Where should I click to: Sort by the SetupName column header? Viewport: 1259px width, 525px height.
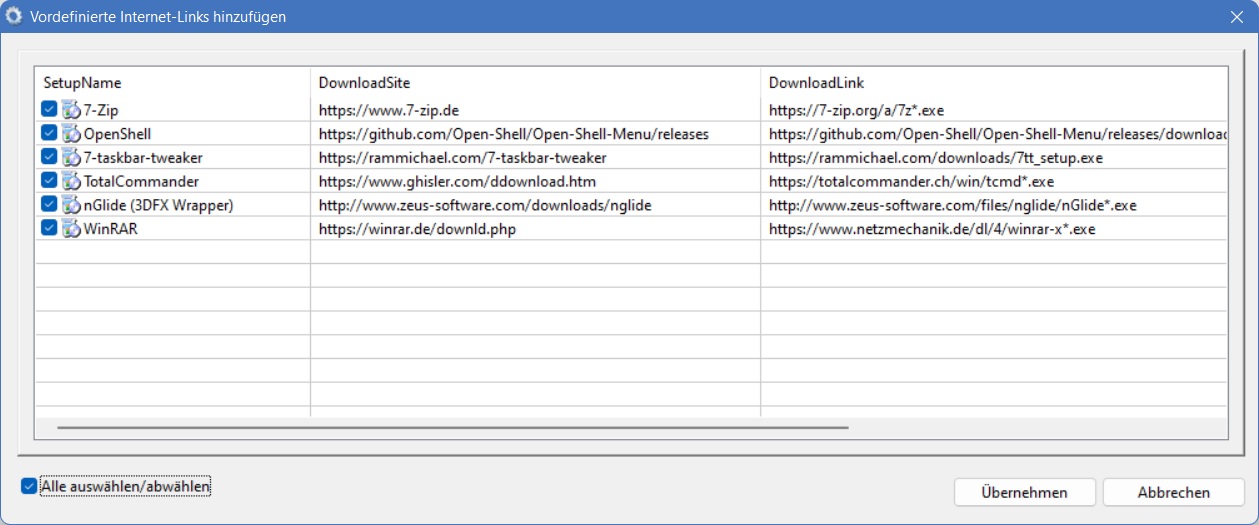click(x=173, y=82)
